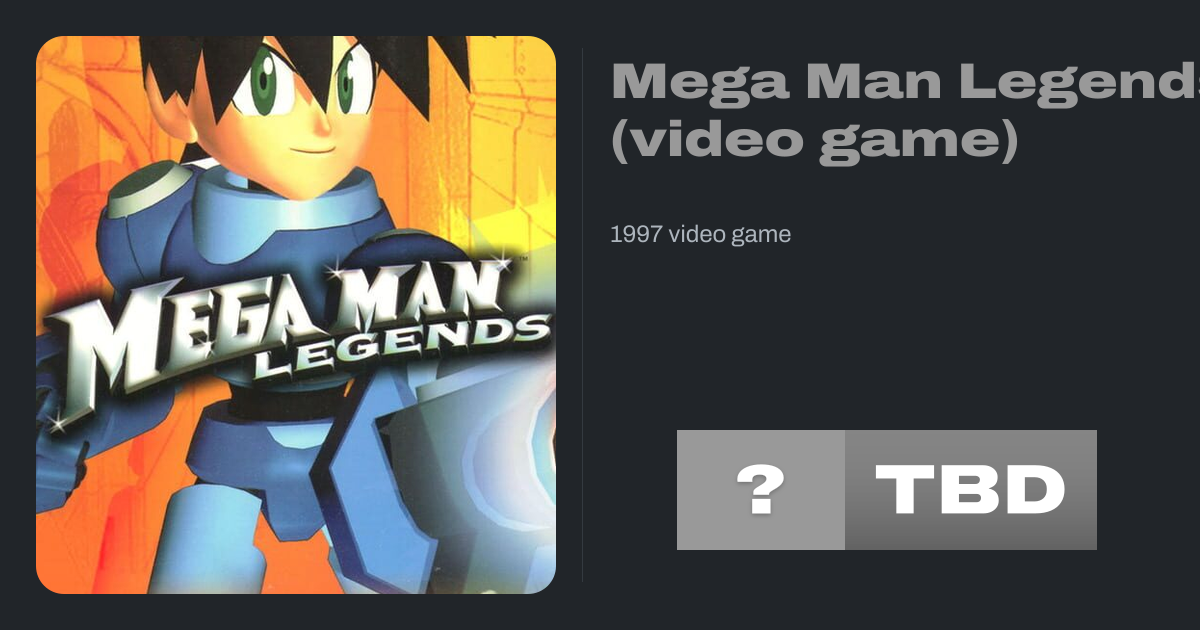1200x630 pixels.
Task: Click the Mega Man Legends title heading
Action: coord(905,110)
